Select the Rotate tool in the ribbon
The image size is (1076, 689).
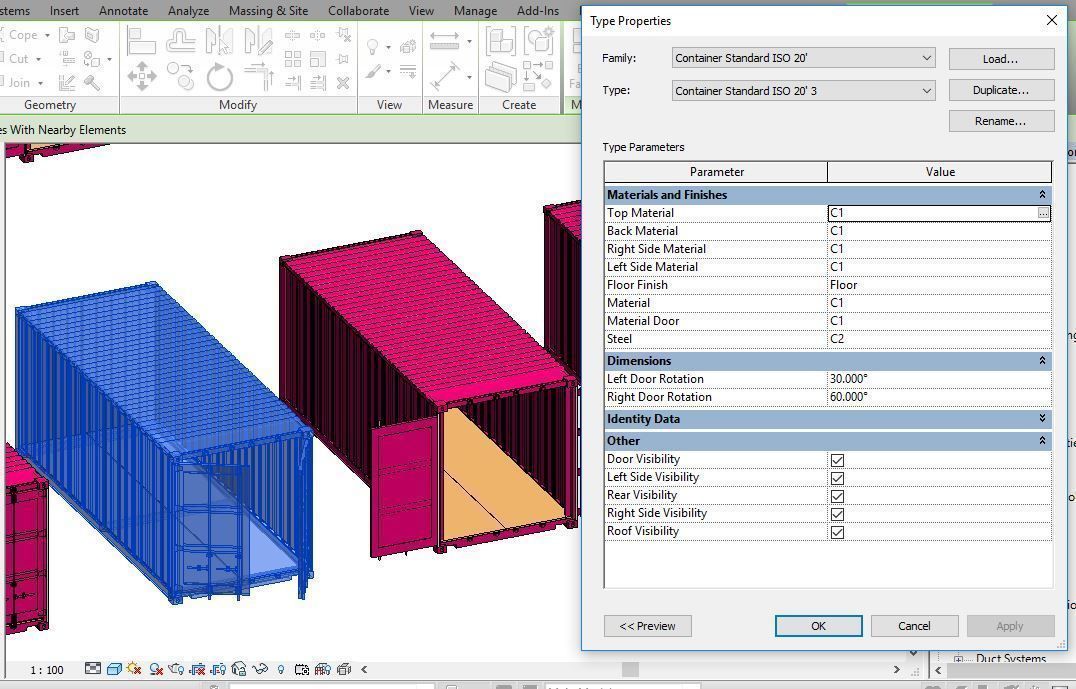[x=219, y=76]
